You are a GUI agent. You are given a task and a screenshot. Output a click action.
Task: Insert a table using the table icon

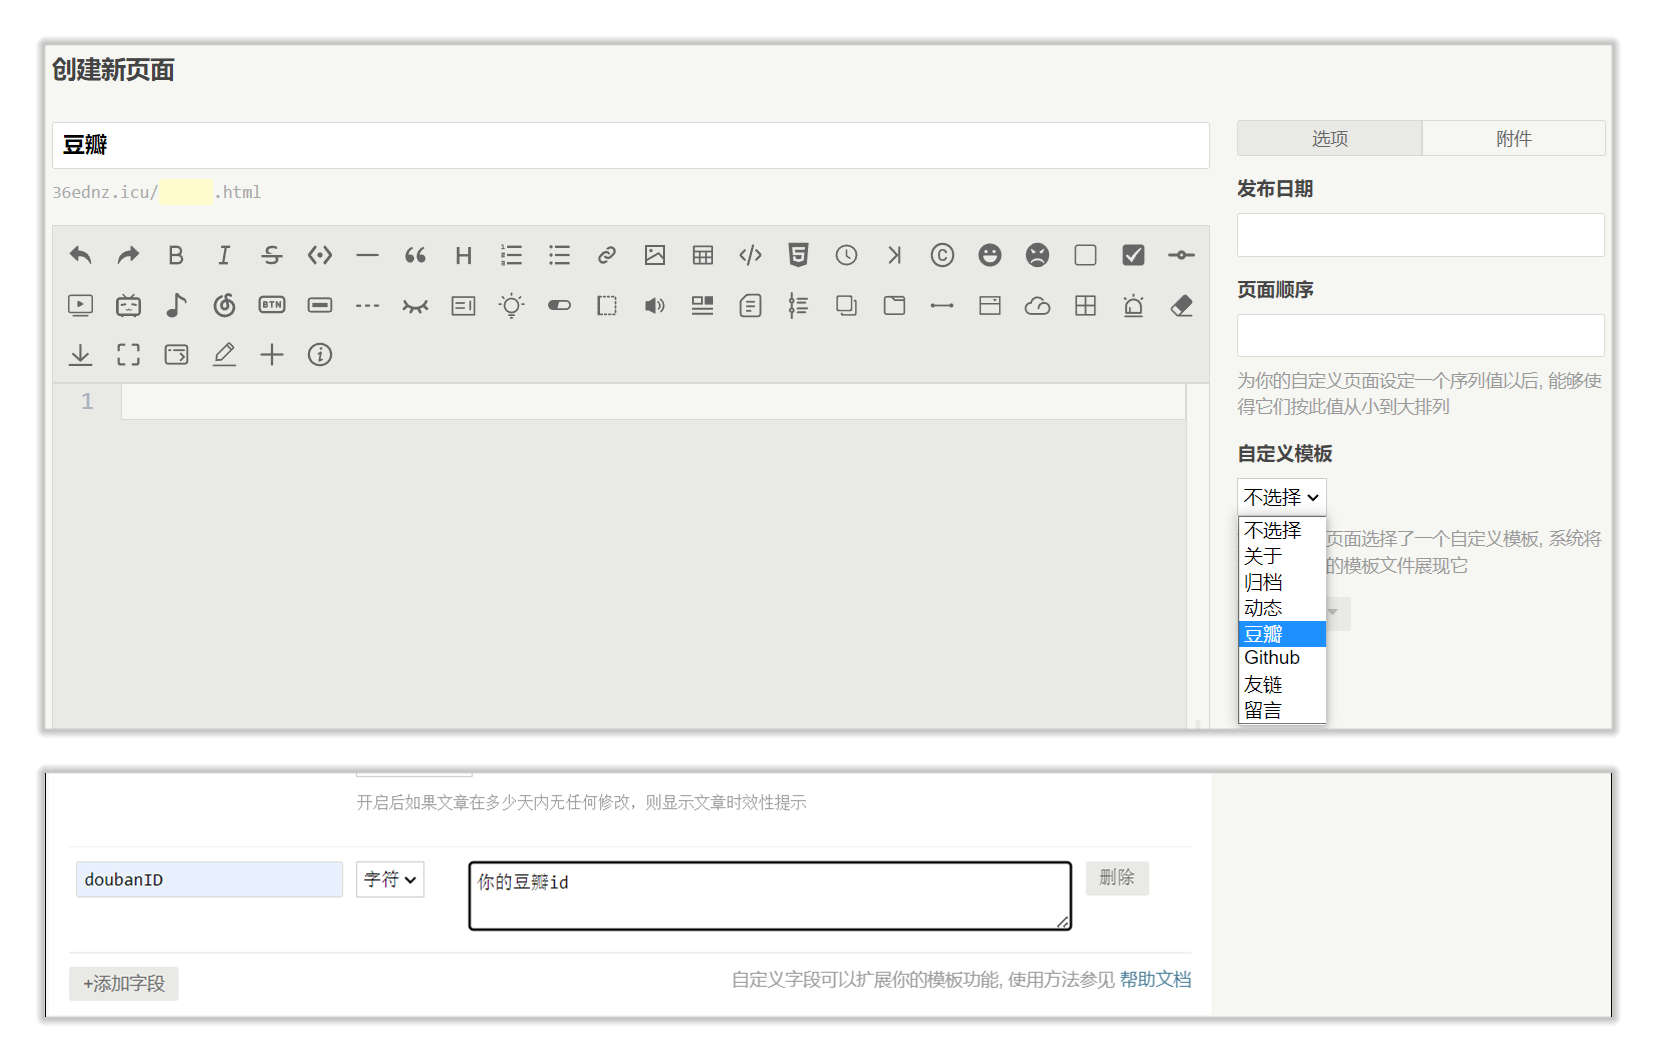(703, 256)
